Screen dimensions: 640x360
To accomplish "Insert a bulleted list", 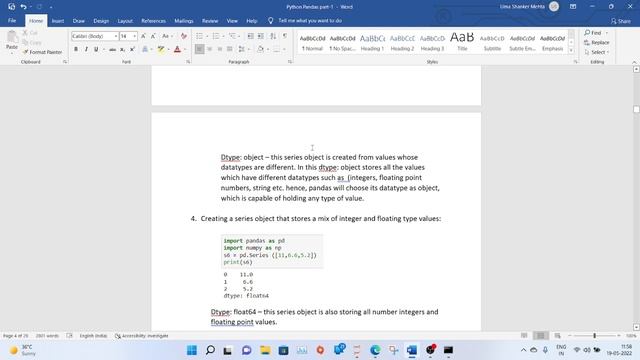I will pos(200,36).
